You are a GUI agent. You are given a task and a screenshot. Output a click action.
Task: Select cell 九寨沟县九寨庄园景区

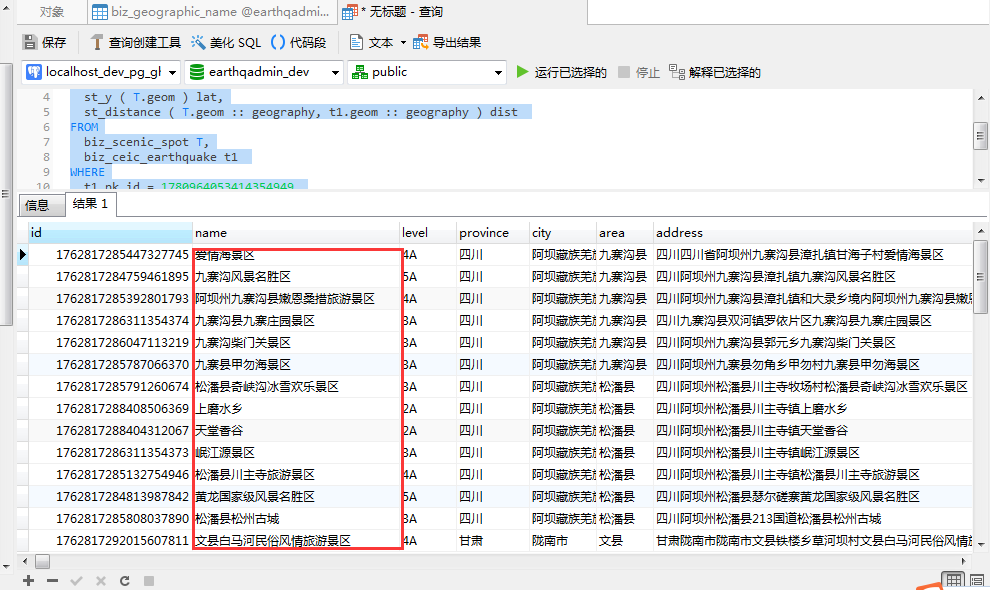(x=296, y=321)
